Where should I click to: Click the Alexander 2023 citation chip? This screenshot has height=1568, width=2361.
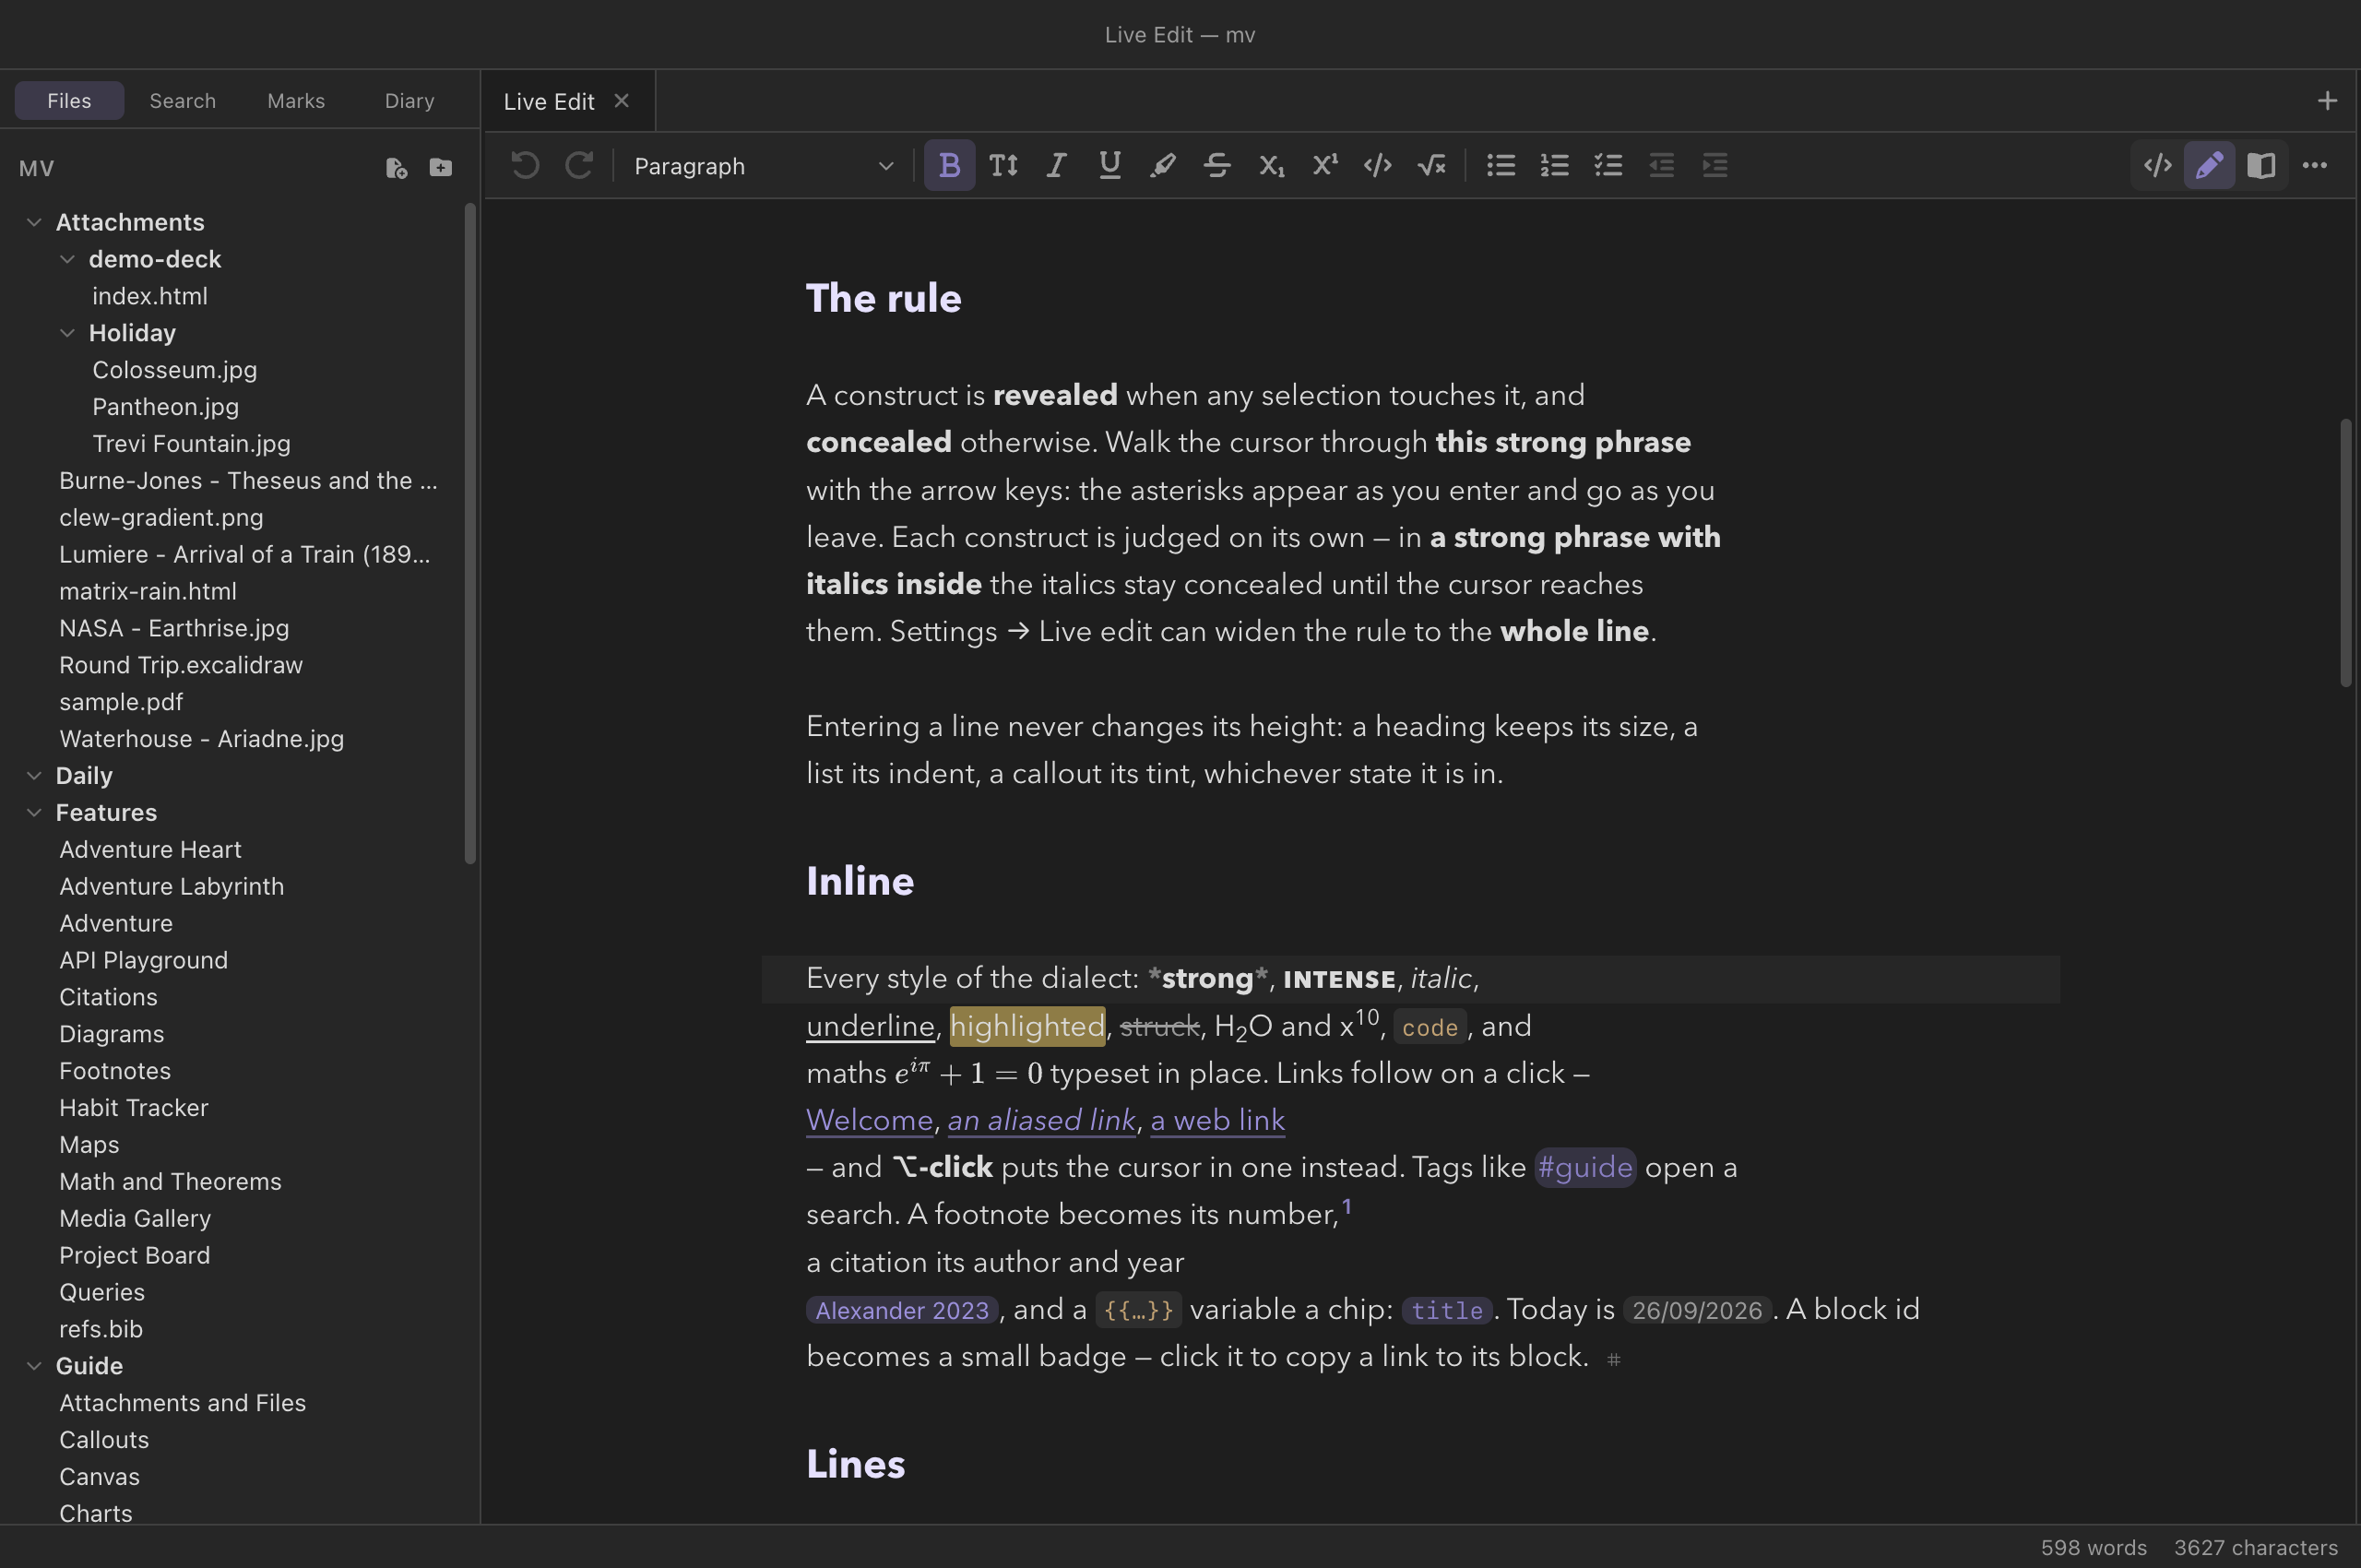[902, 1311]
